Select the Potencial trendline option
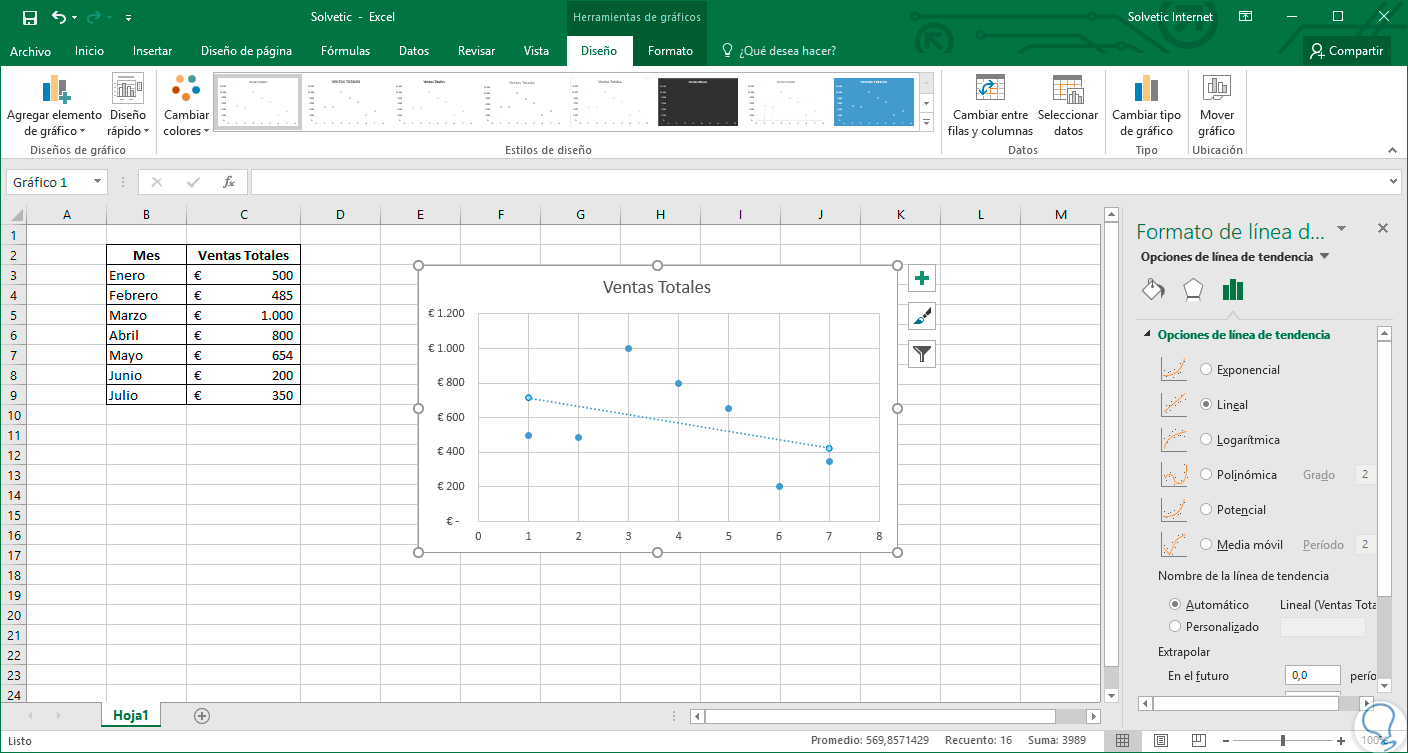The width and height of the screenshot is (1408, 753). coord(1206,509)
